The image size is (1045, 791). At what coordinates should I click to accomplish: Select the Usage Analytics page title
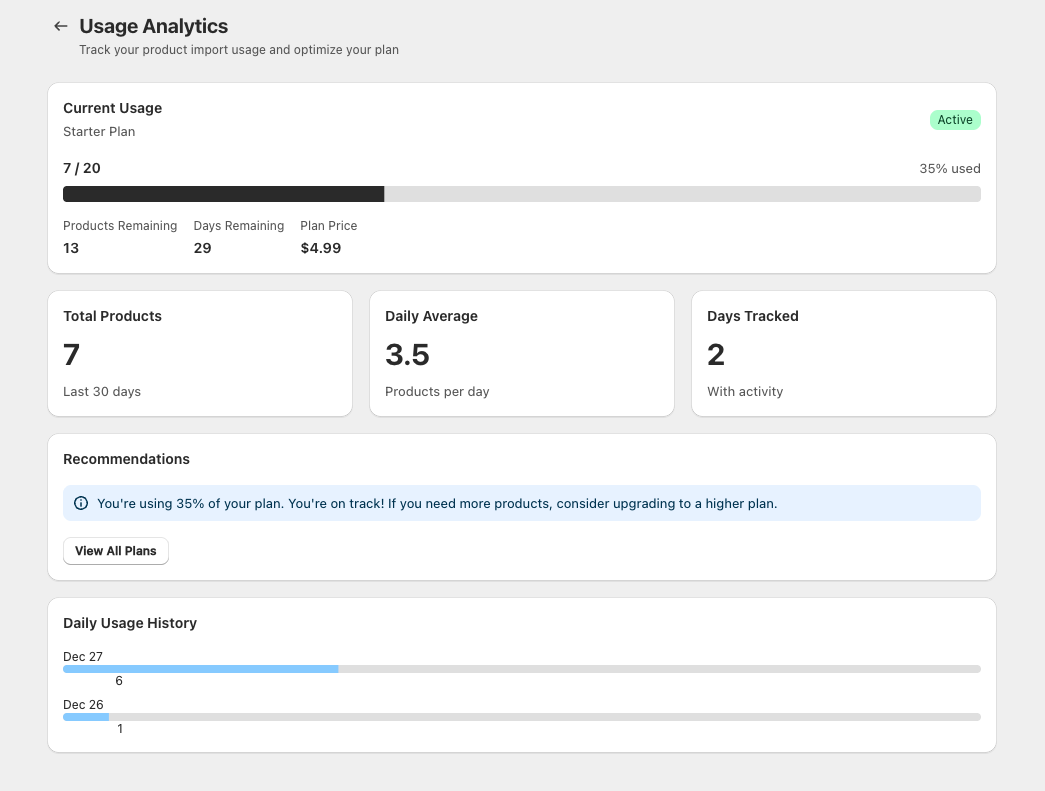(x=153, y=26)
